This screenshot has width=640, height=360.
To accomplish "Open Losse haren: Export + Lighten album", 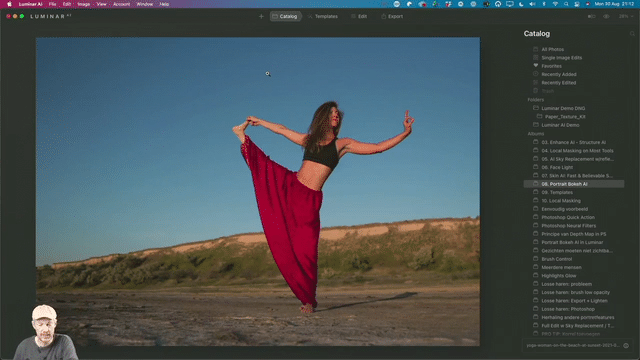I will [574, 301].
